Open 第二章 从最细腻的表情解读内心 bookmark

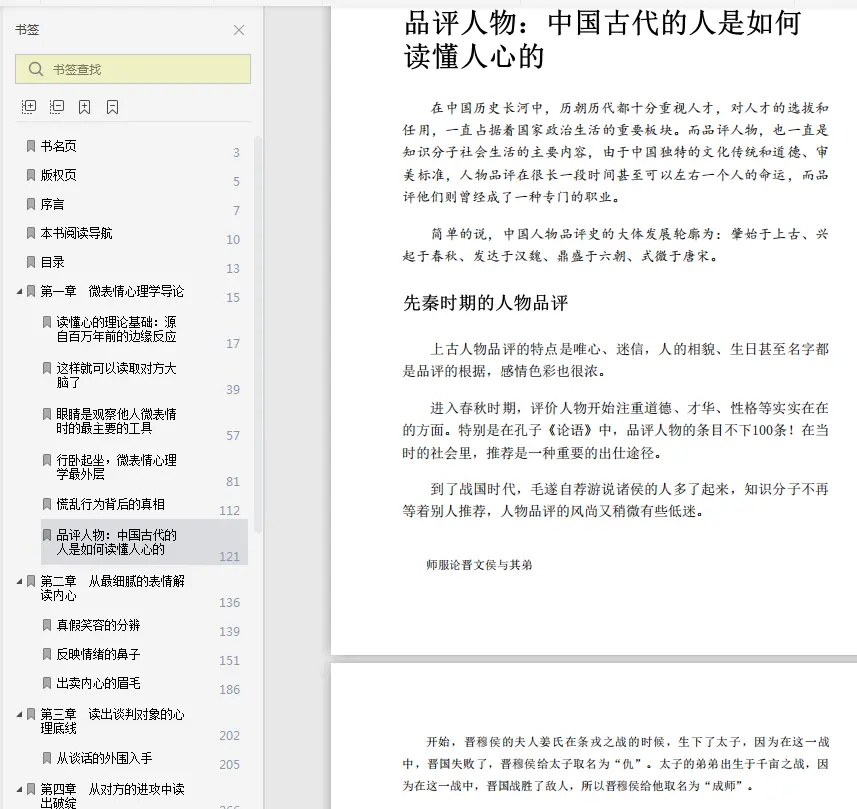113,588
